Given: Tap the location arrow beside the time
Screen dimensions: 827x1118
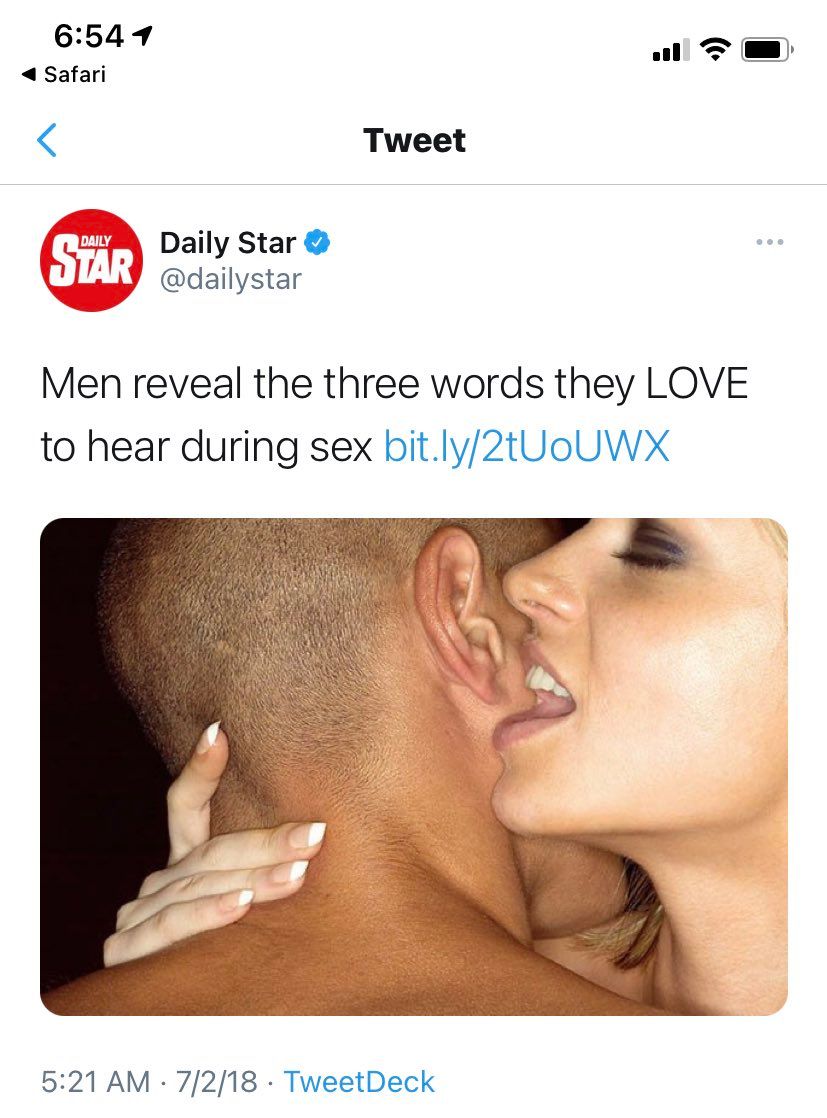Looking at the screenshot, I should [143, 35].
